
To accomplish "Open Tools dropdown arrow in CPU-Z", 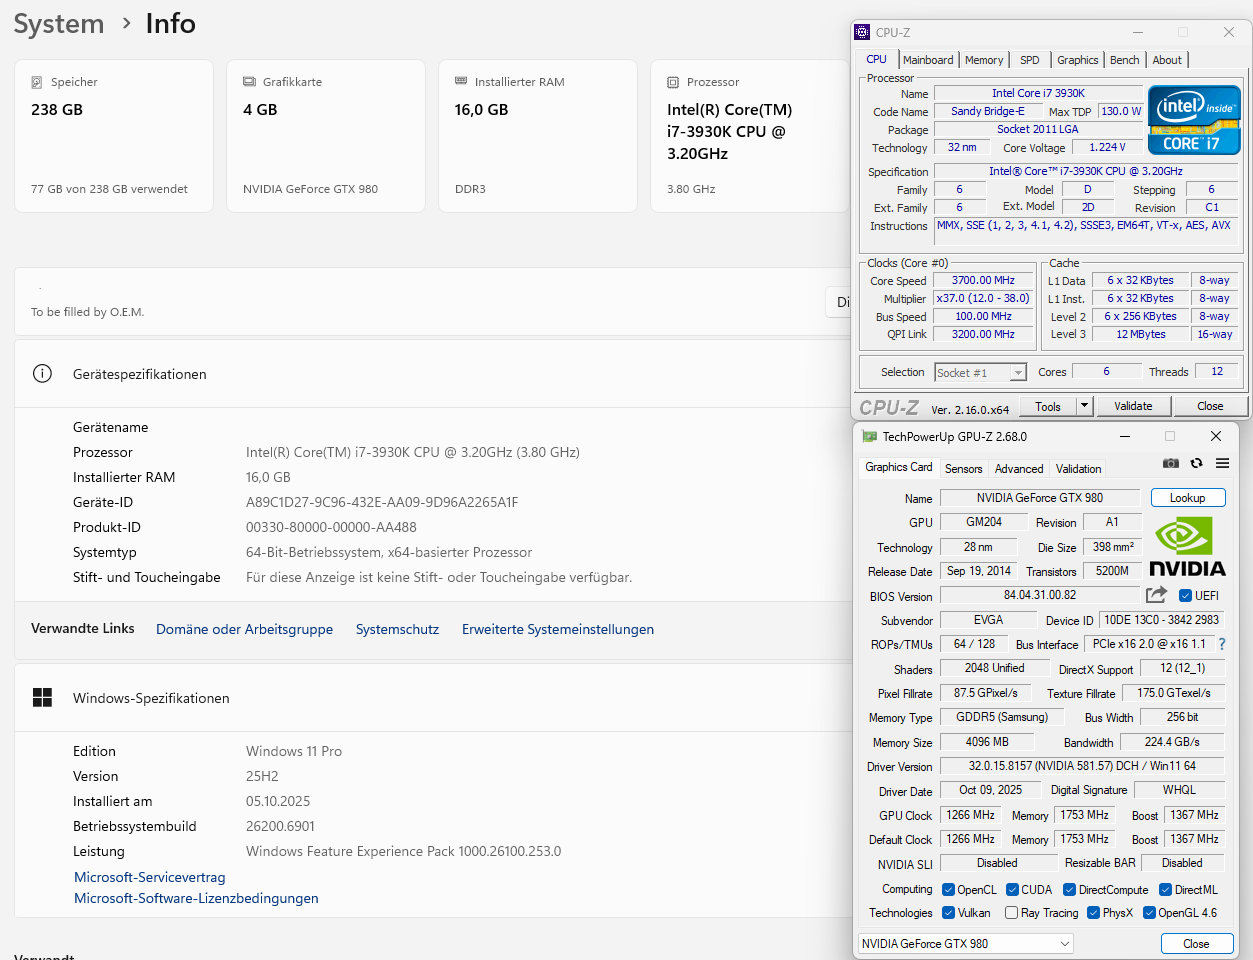I will 1085,406.
